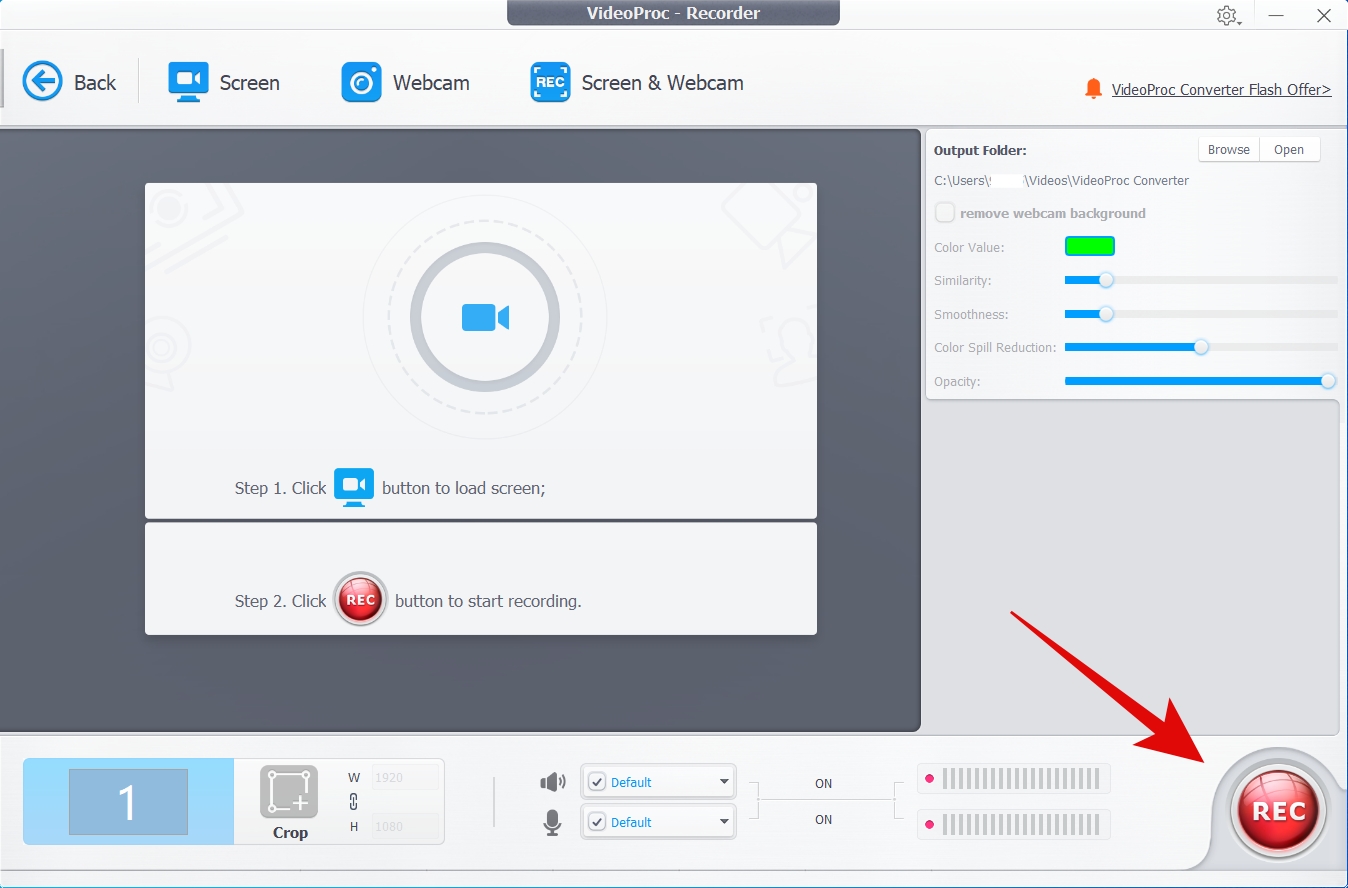Select the Screen recording mode icon
The image size is (1348, 888).
188,82
